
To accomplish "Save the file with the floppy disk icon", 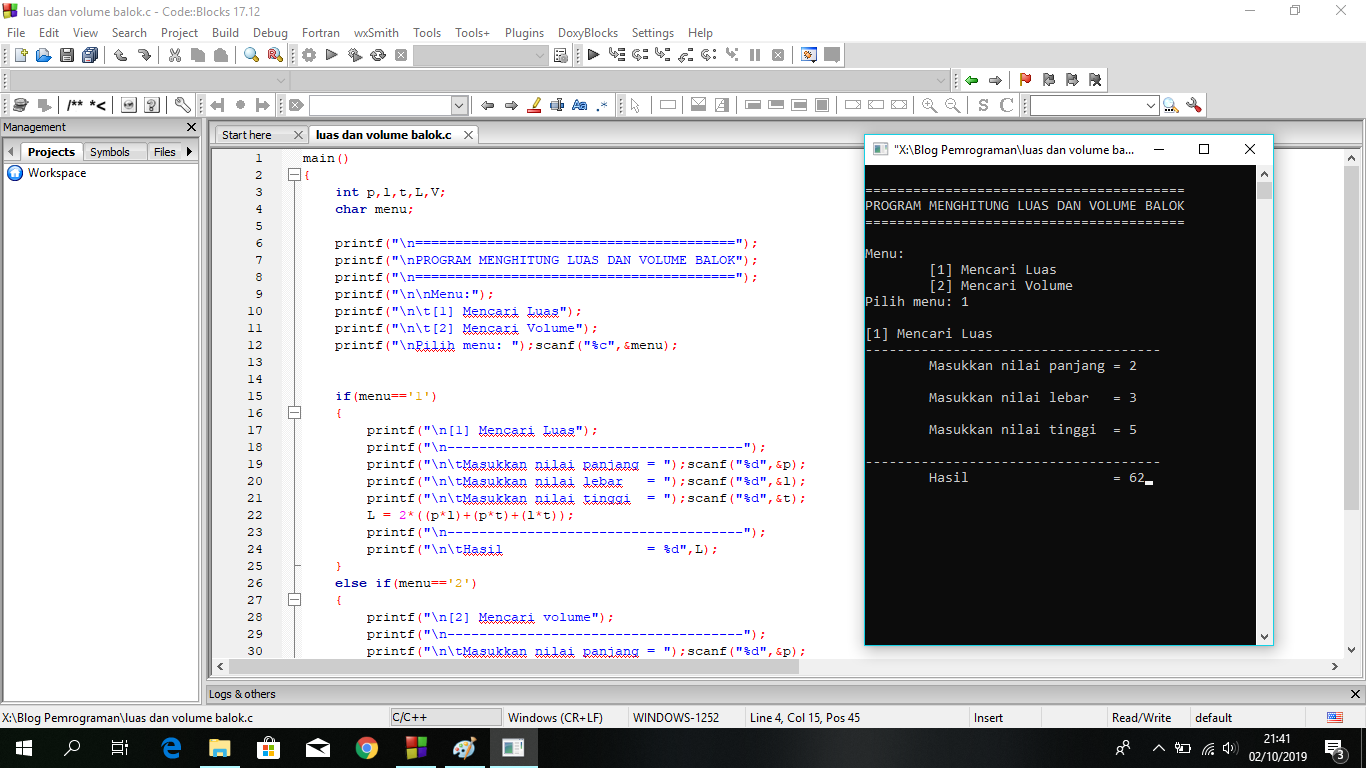I will click(x=67, y=55).
